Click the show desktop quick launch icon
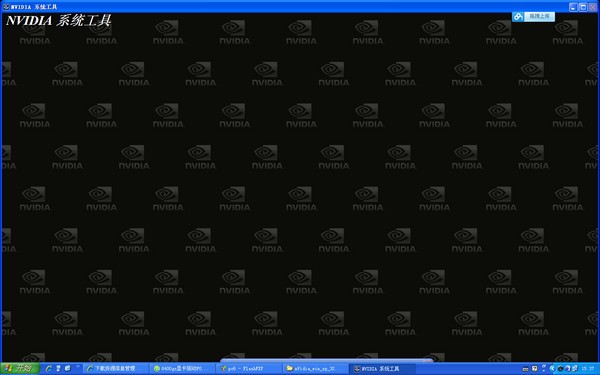Image resolution: width=600 pixels, height=375 pixels. tap(67, 368)
